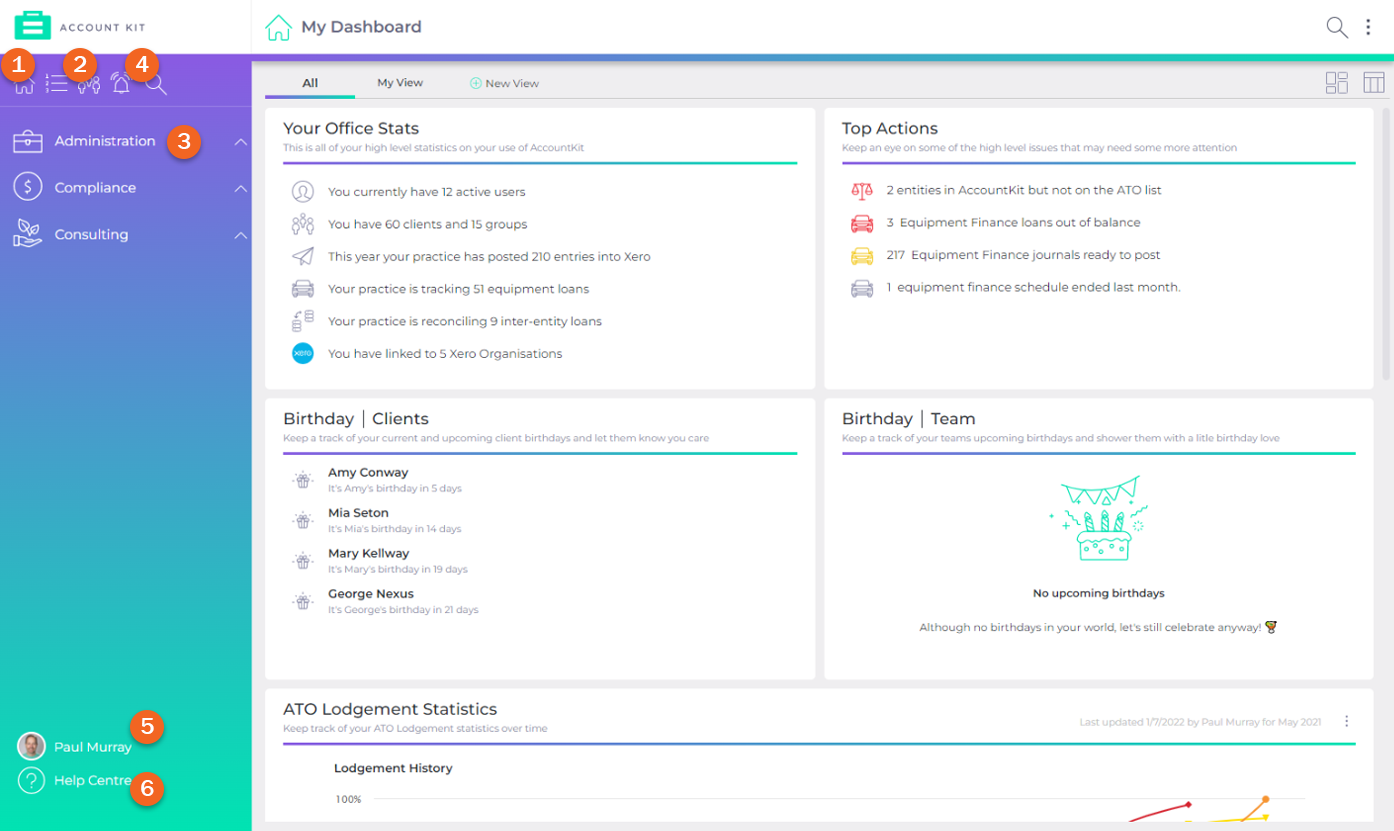1394x831 pixels.
Task: Collapse the Compliance section chevron
Action: [241, 188]
